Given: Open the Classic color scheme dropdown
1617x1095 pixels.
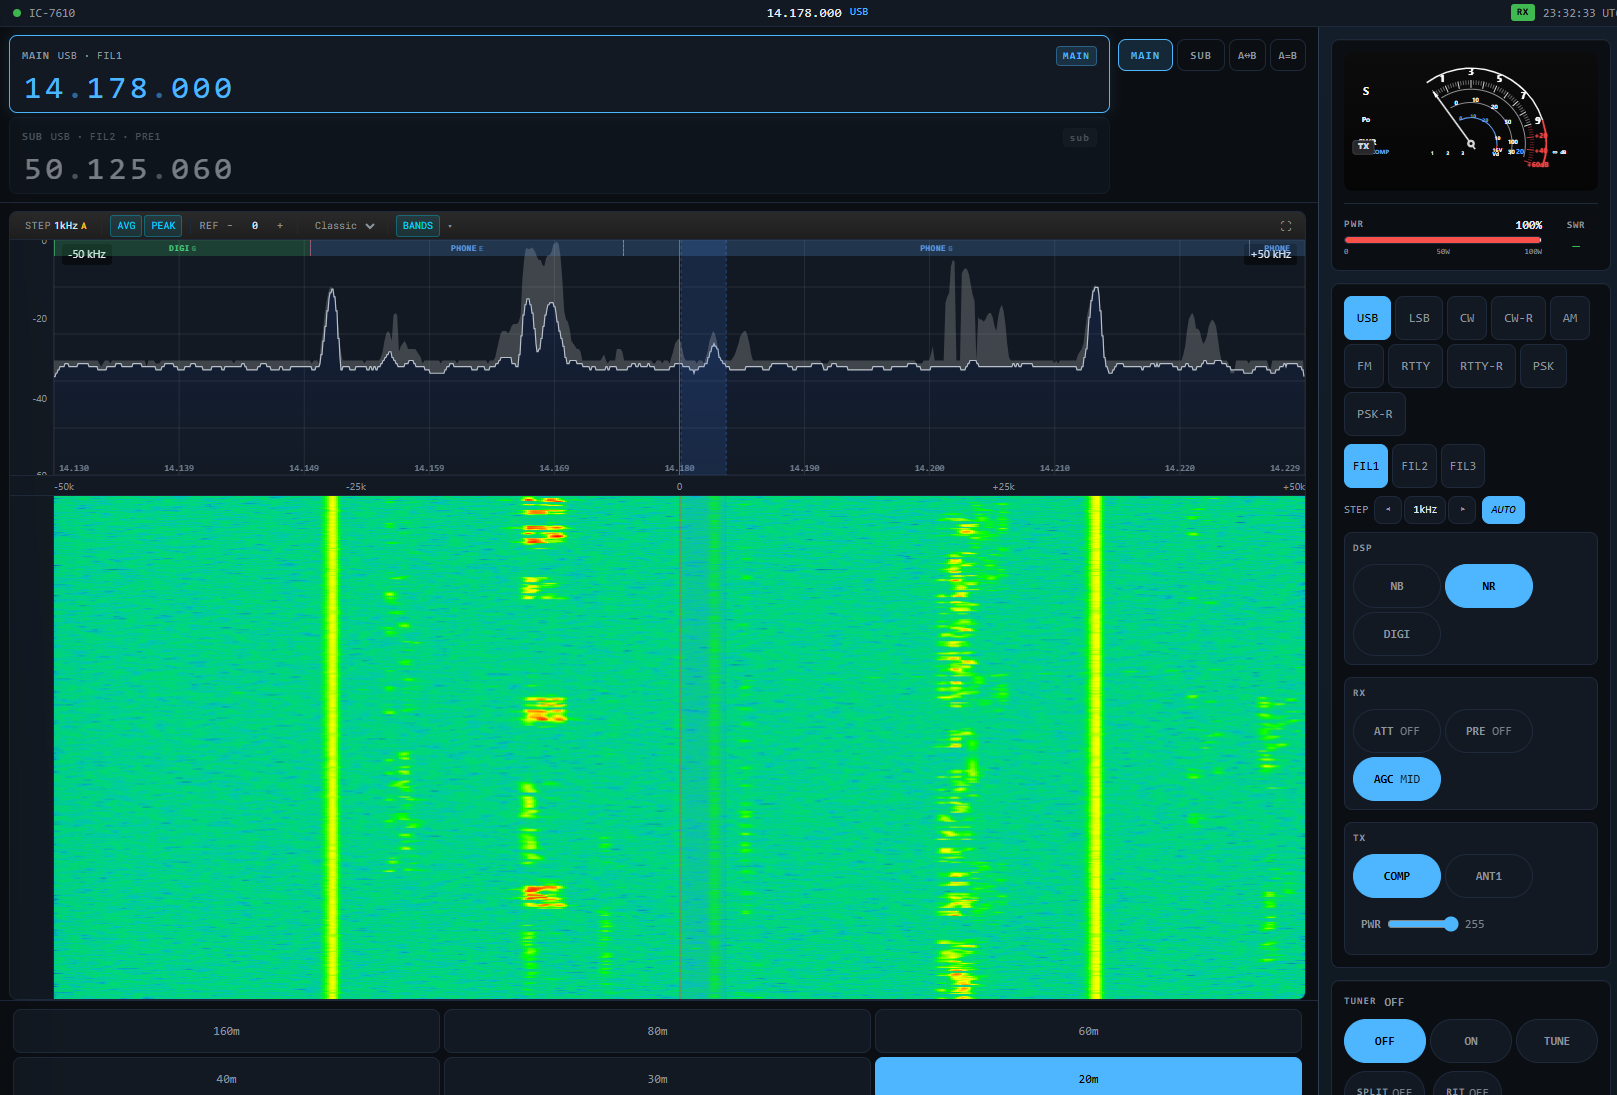Looking at the screenshot, I should pyautogui.click(x=344, y=226).
